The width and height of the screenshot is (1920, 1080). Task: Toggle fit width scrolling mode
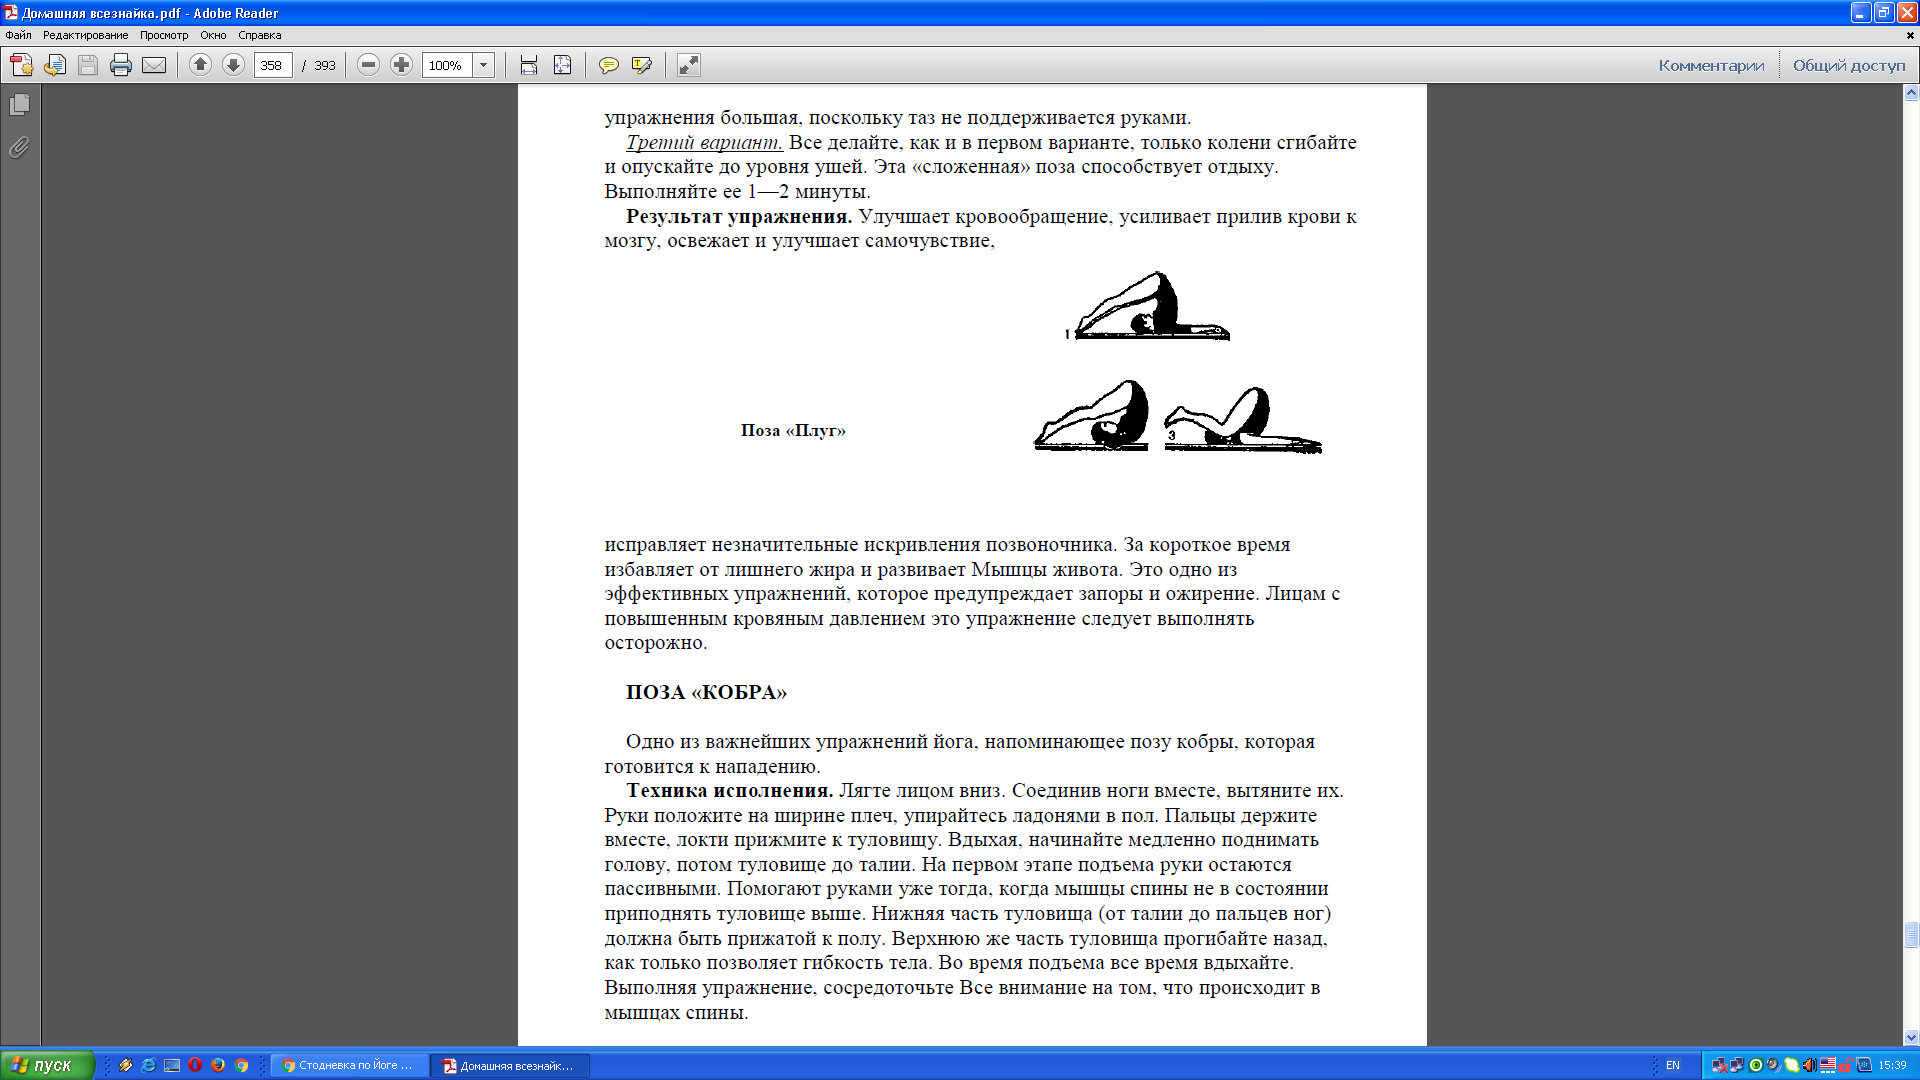click(x=529, y=65)
